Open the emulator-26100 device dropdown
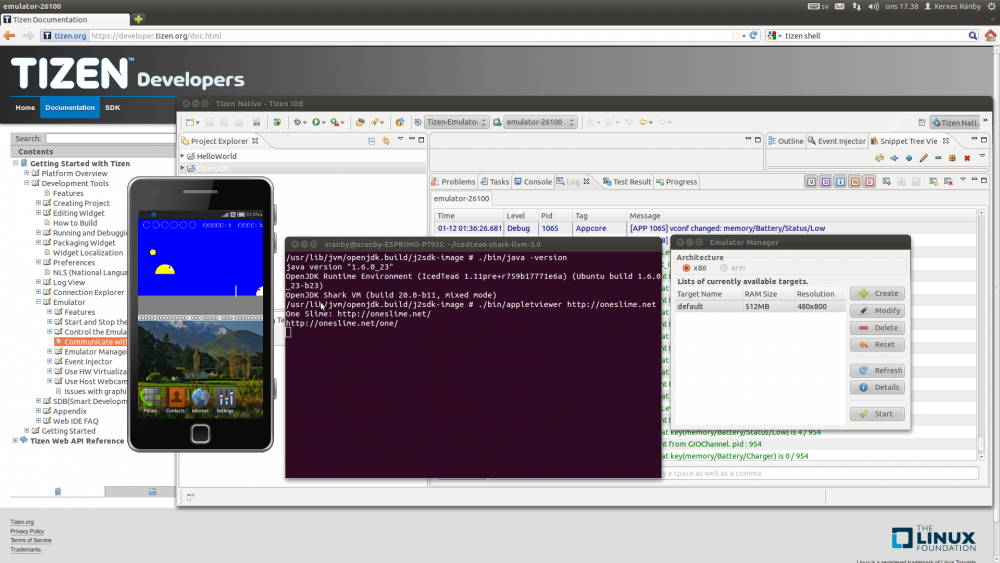The image size is (1000, 563). pos(540,122)
